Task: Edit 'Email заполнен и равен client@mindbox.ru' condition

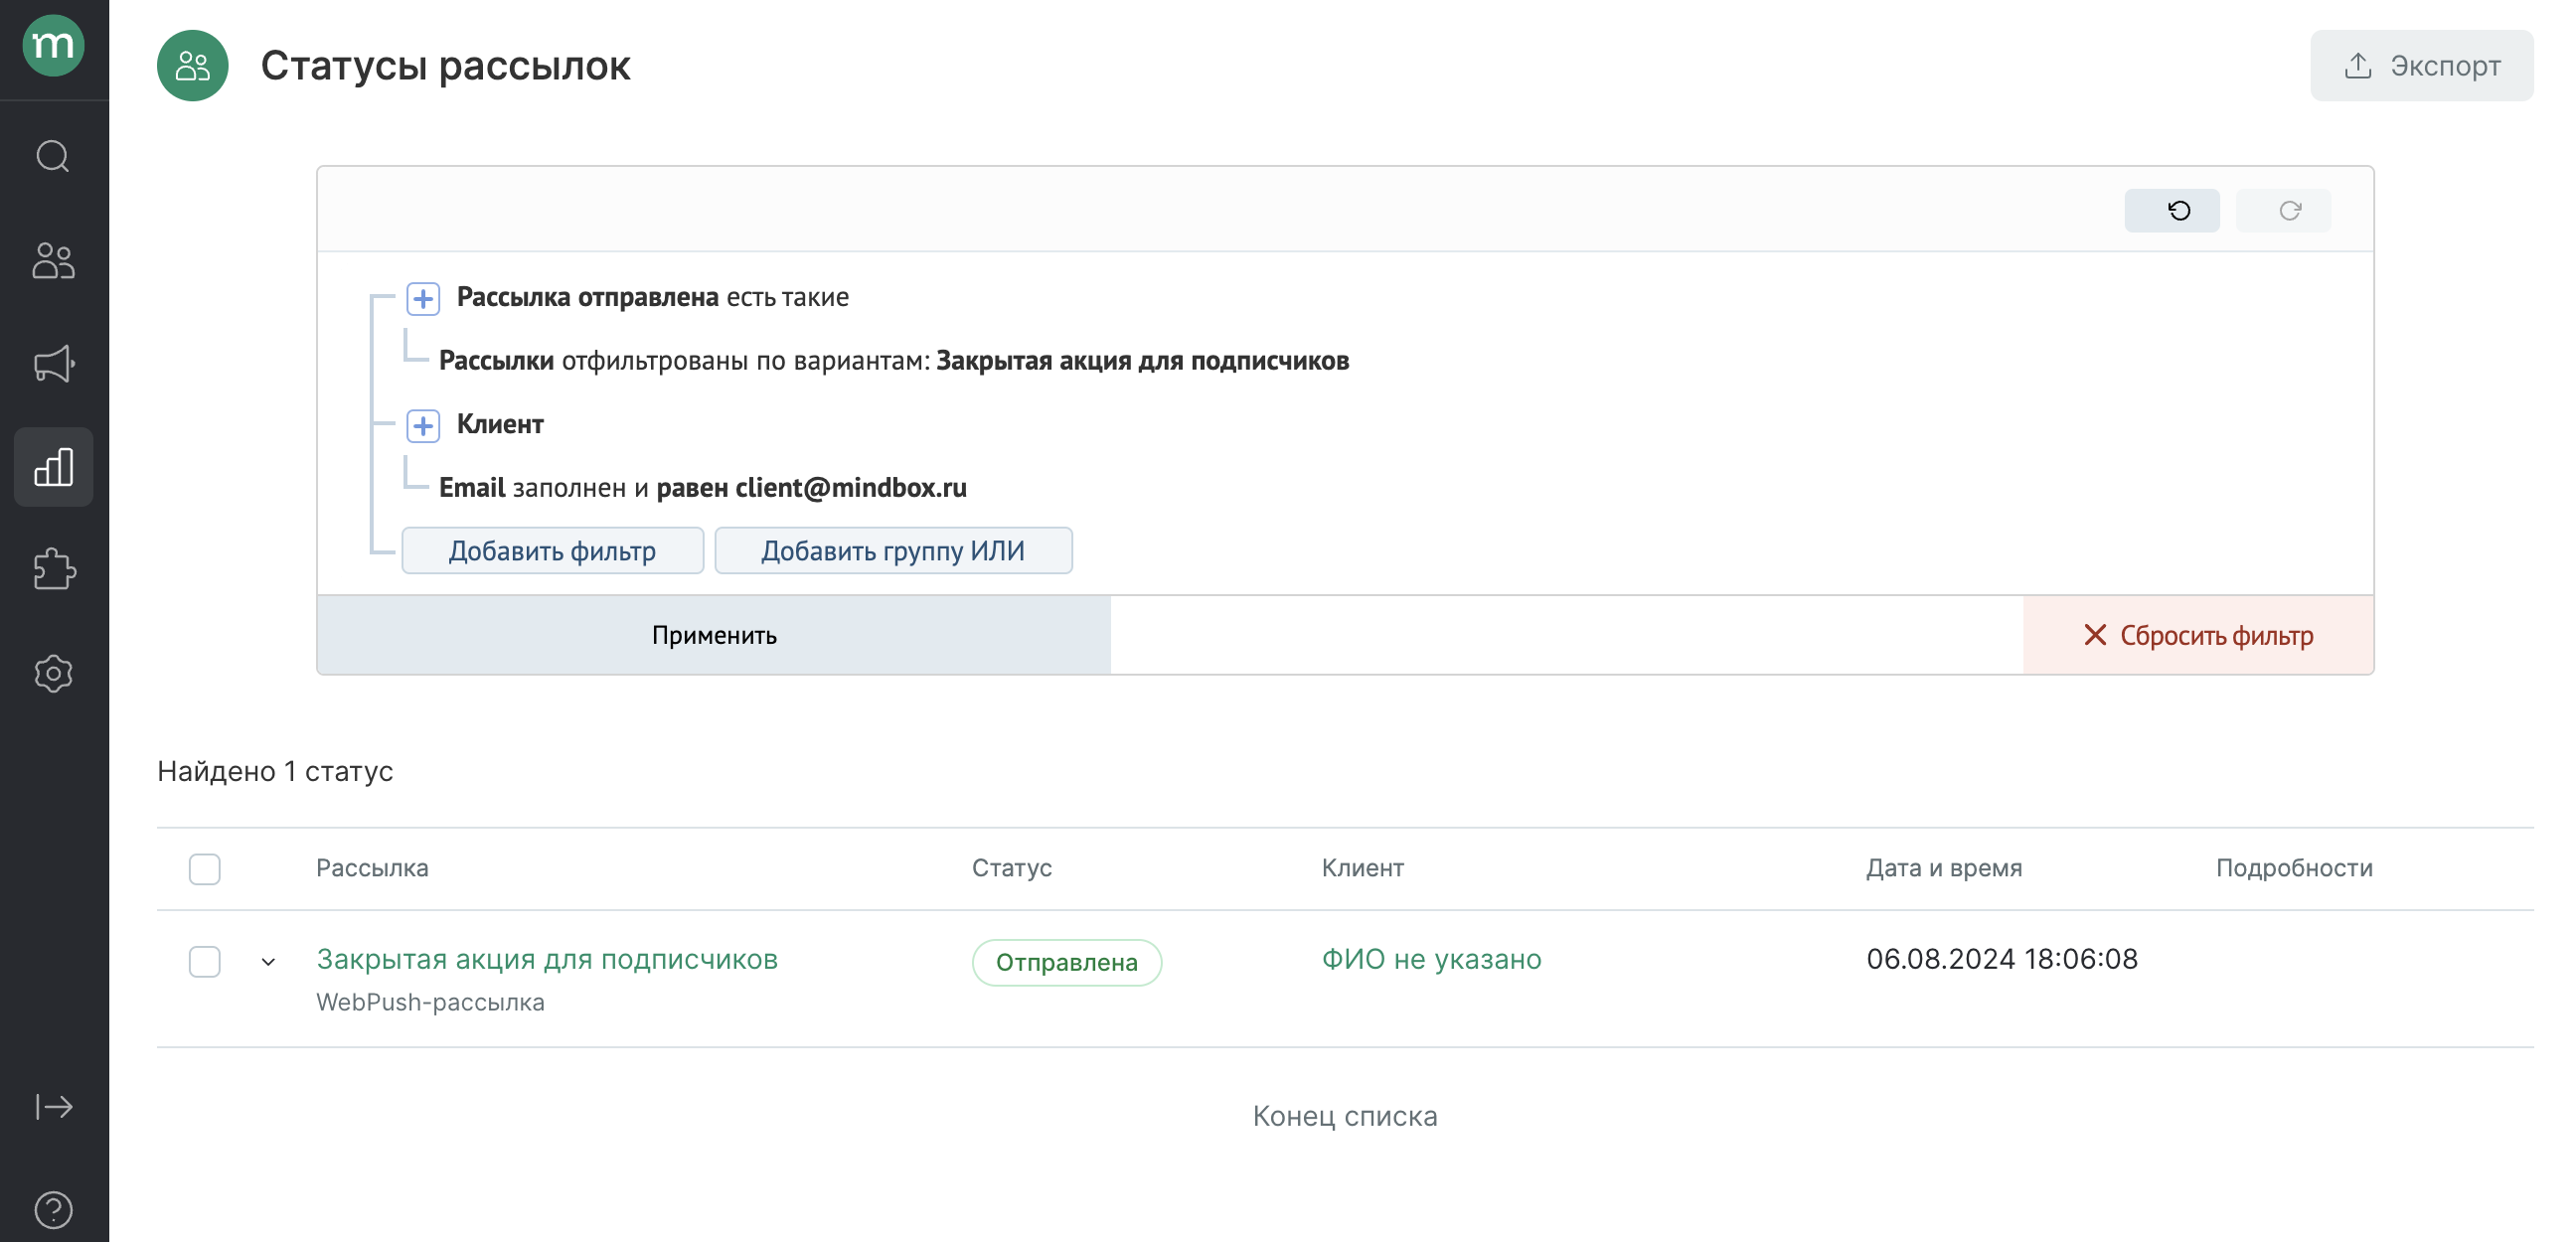Action: [703, 487]
